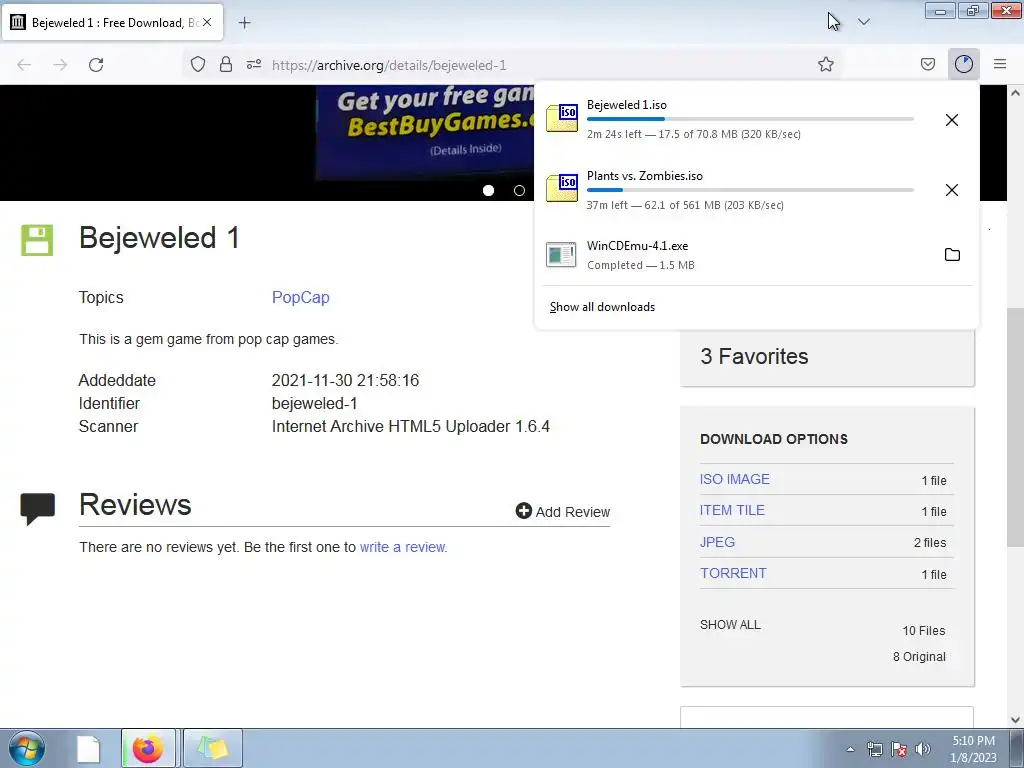Select the first carousel dot indicator

tap(488, 190)
